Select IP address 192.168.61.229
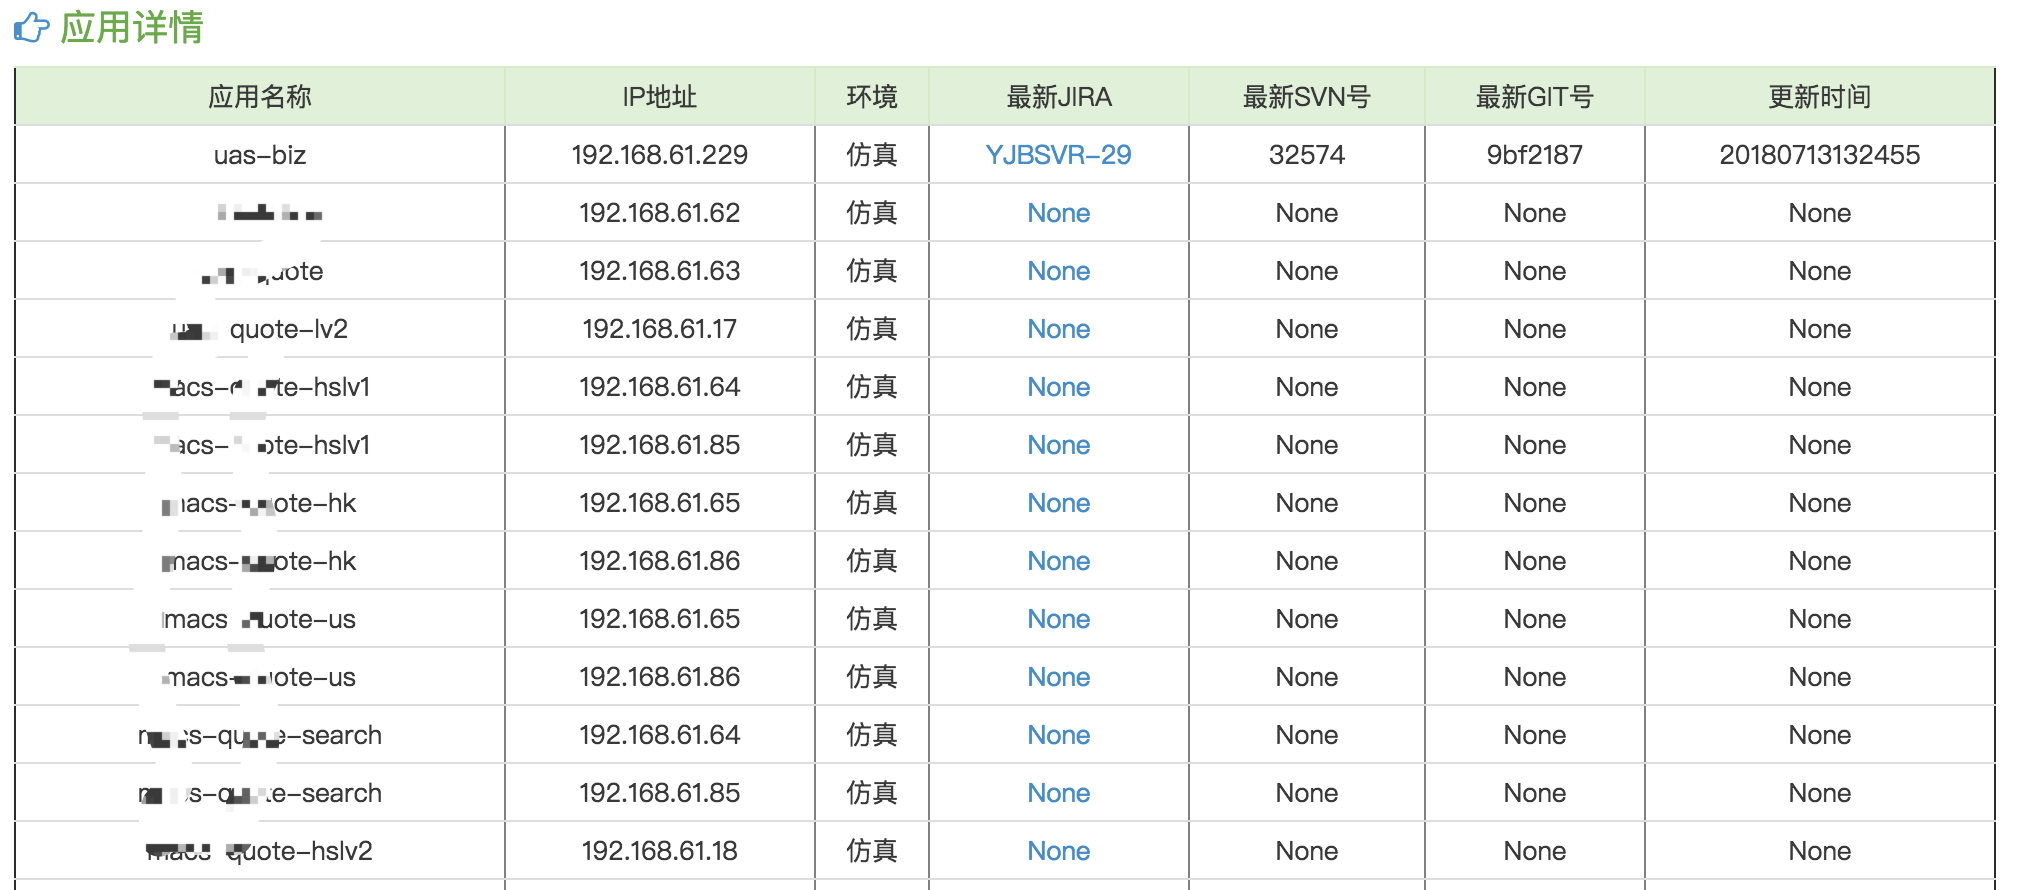The height and width of the screenshot is (890, 2022). [659, 155]
